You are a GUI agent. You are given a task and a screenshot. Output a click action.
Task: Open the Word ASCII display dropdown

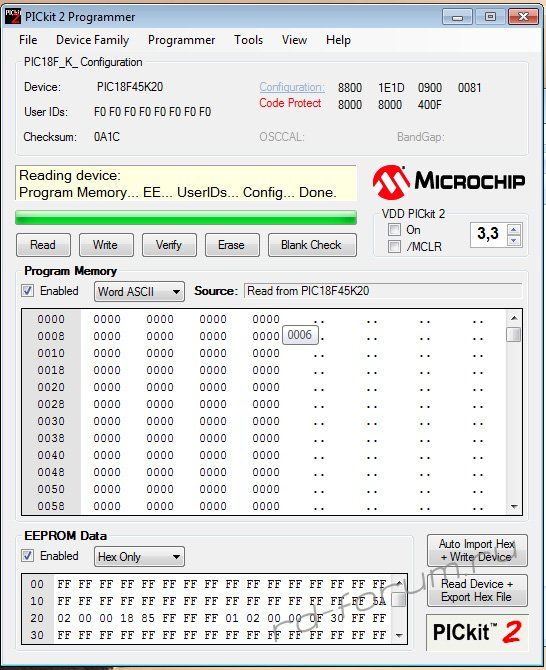[139, 292]
